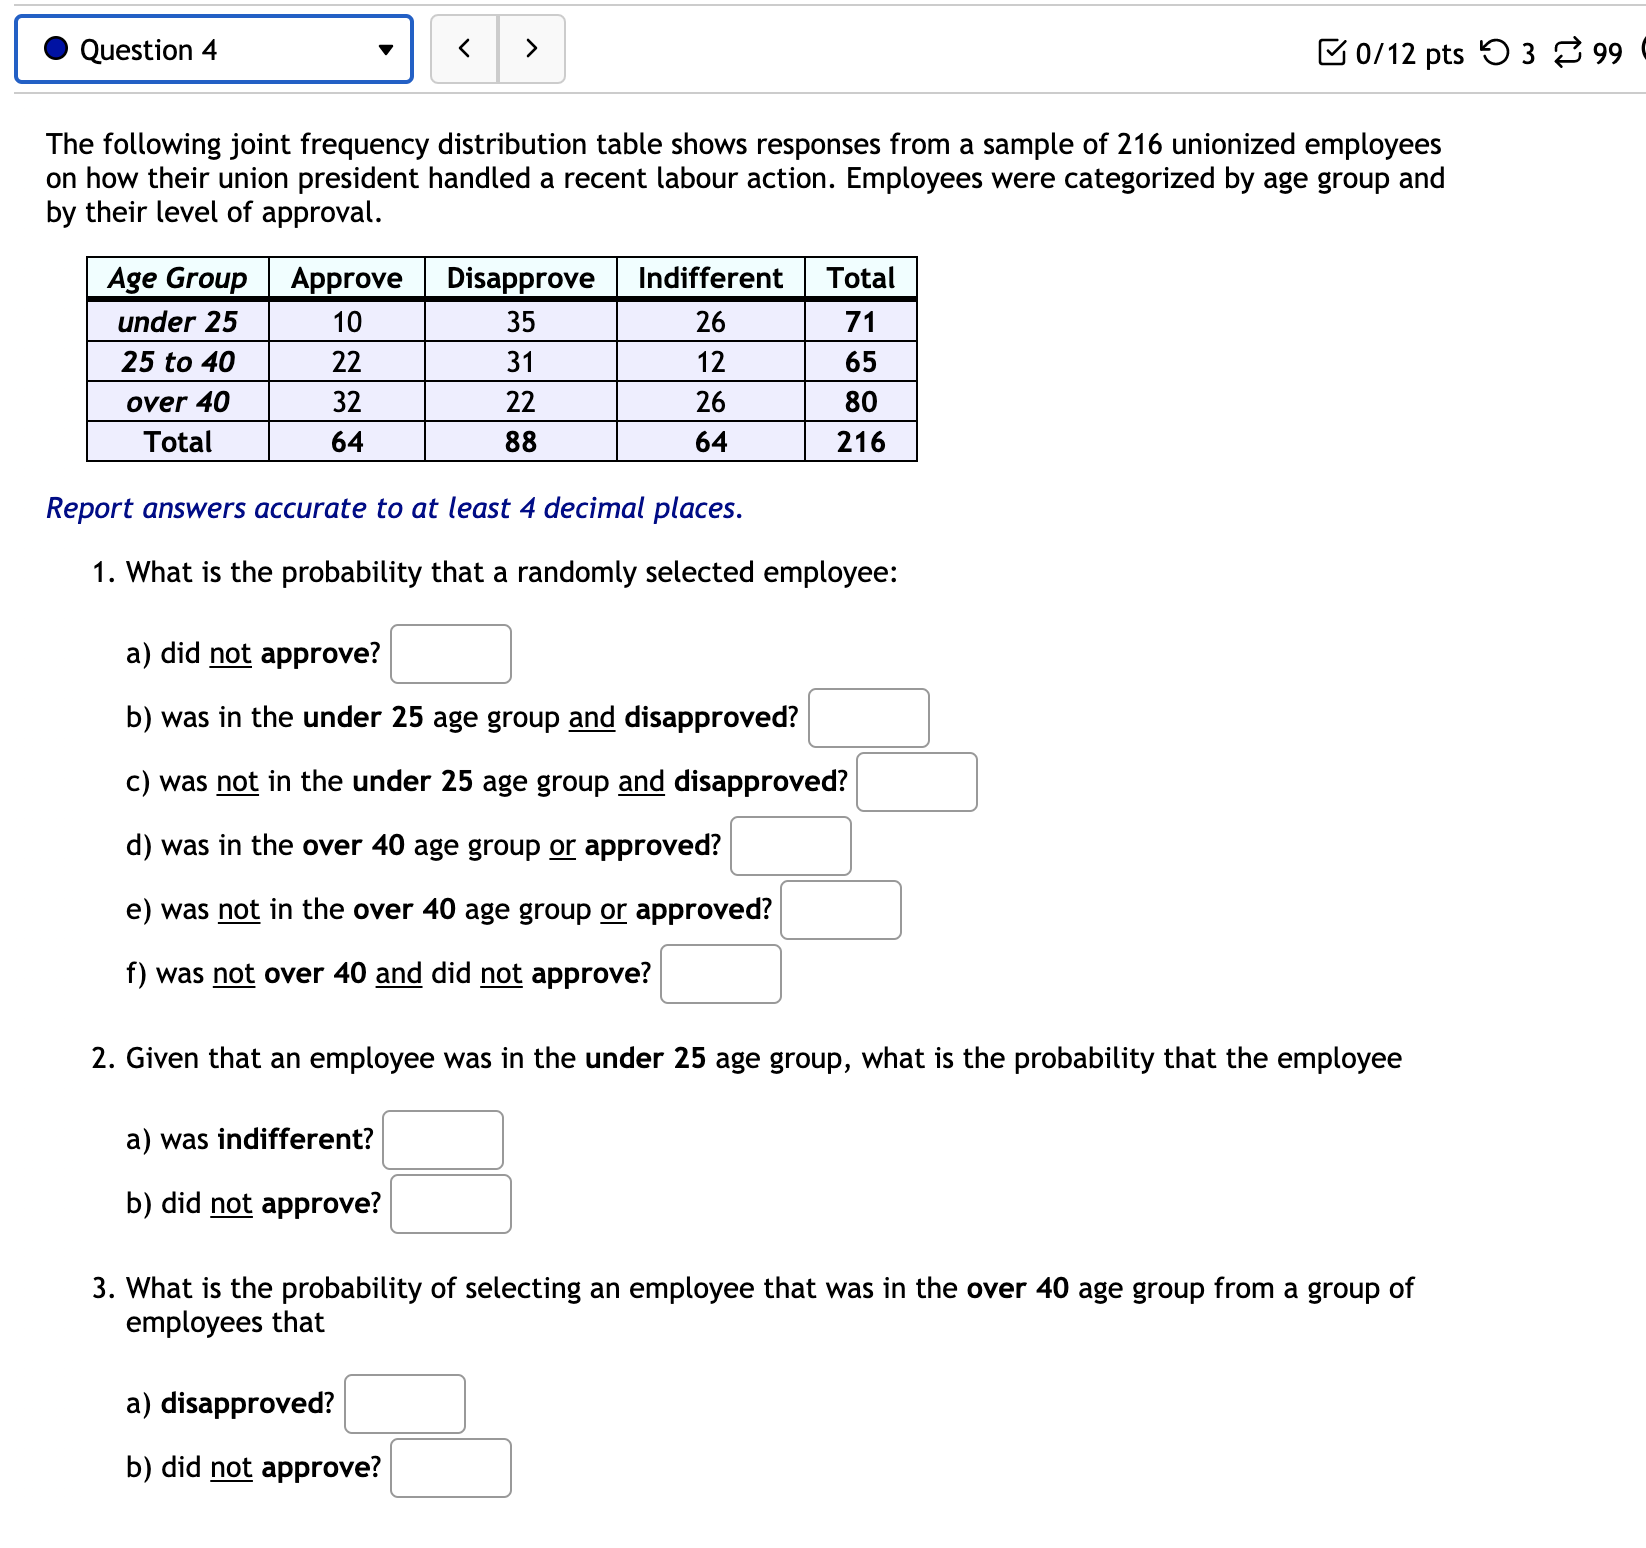1646x1548 pixels.
Task: Click the answer box for part 1f
Action: point(720,974)
